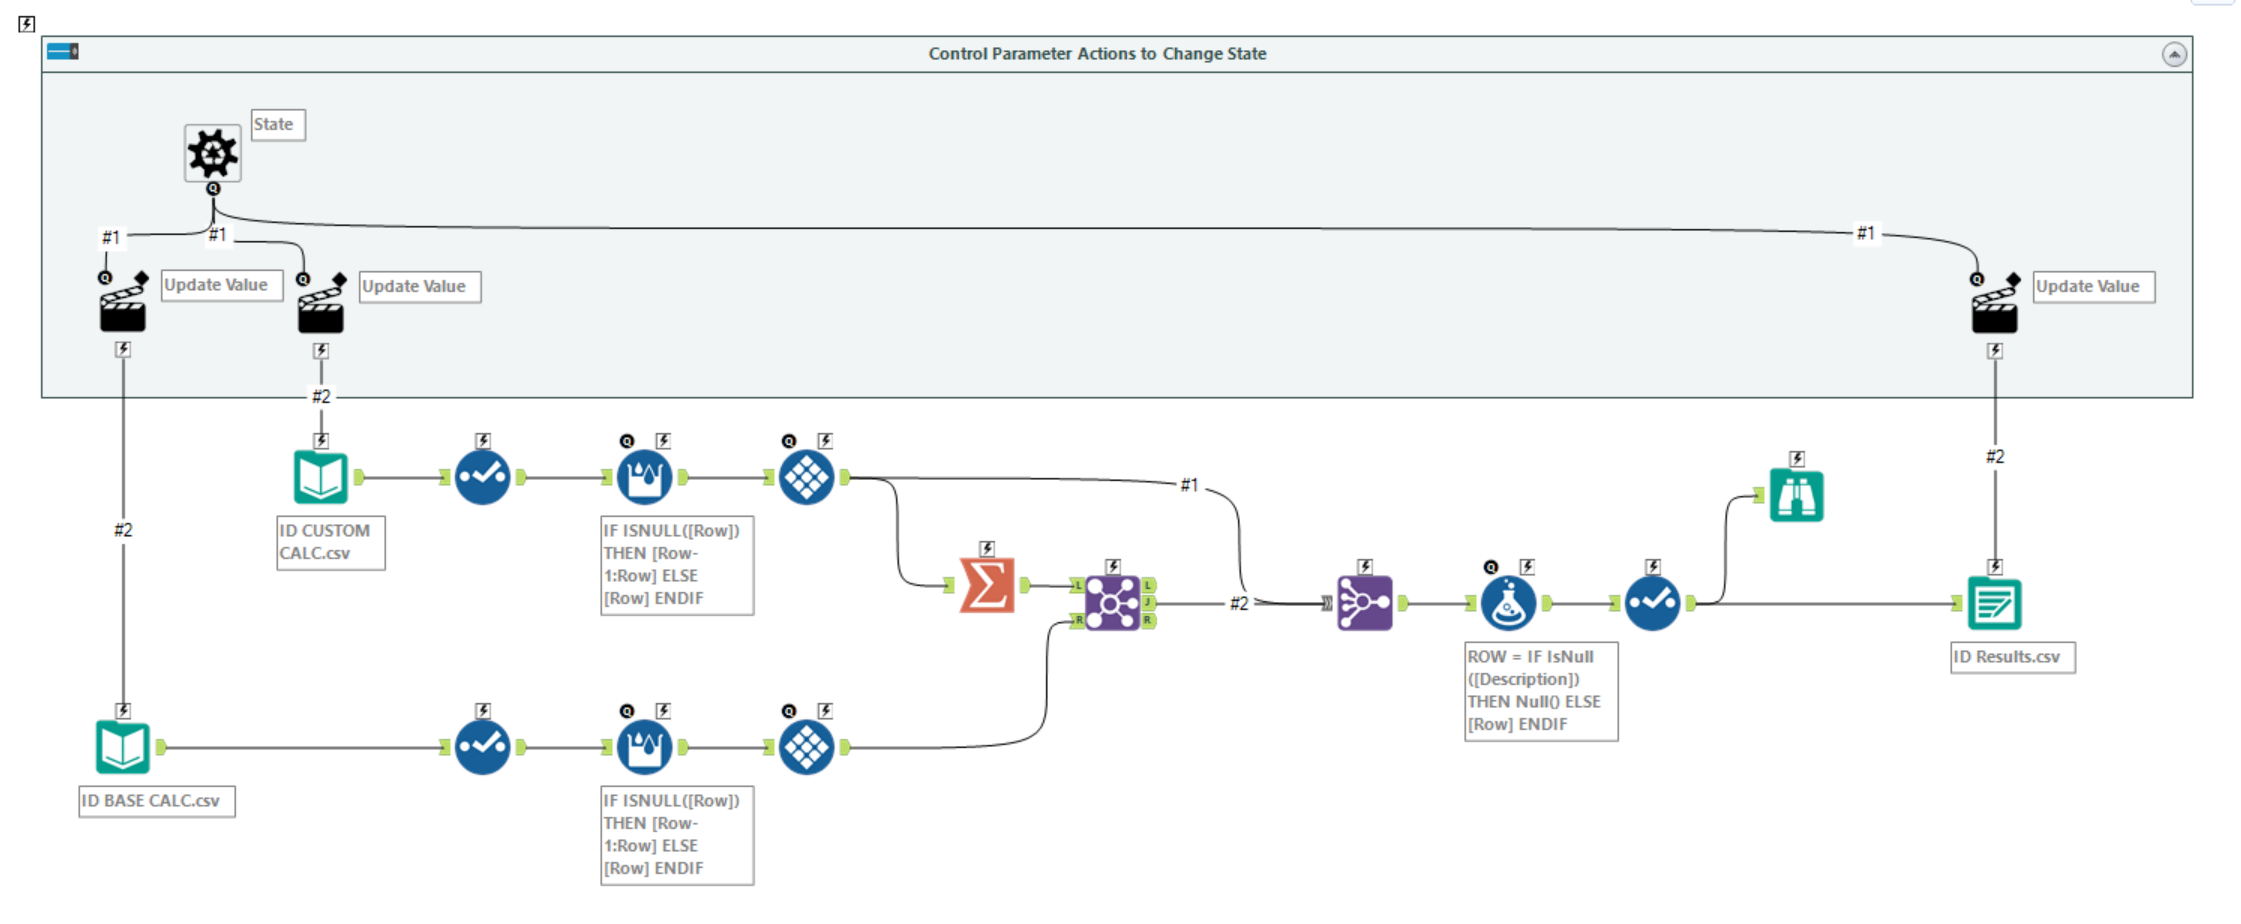Click the Formula tool's output anchor
The height and width of the screenshot is (924, 2241).
(1546, 603)
